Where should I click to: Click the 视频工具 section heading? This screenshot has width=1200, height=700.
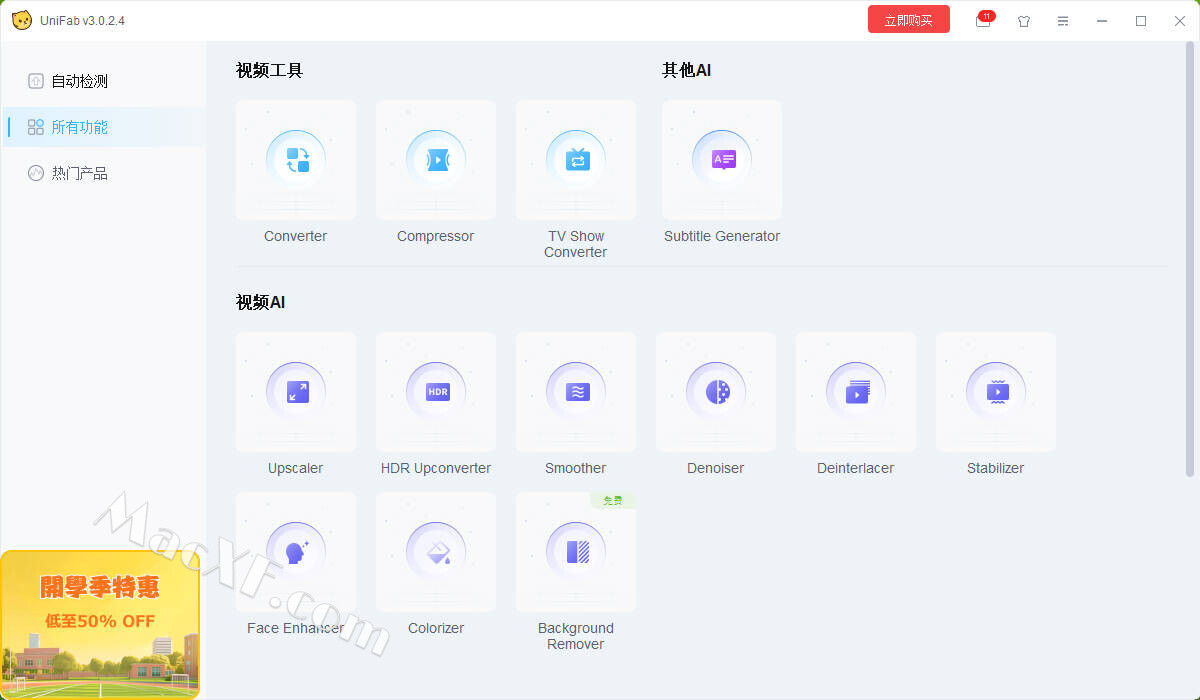tap(269, 70)
